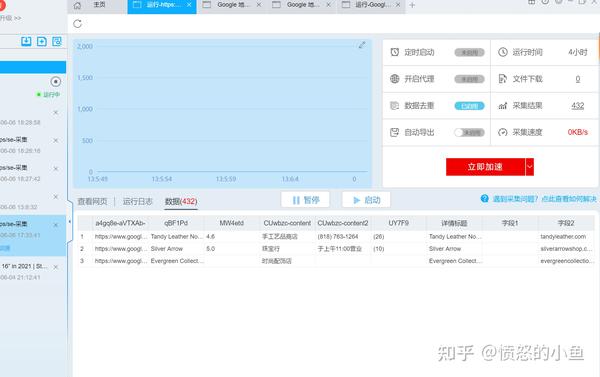The height and width of the screenshot is (377, 600).
Task: Open the 遇到采集问题 help link
Action: point(545,199)
